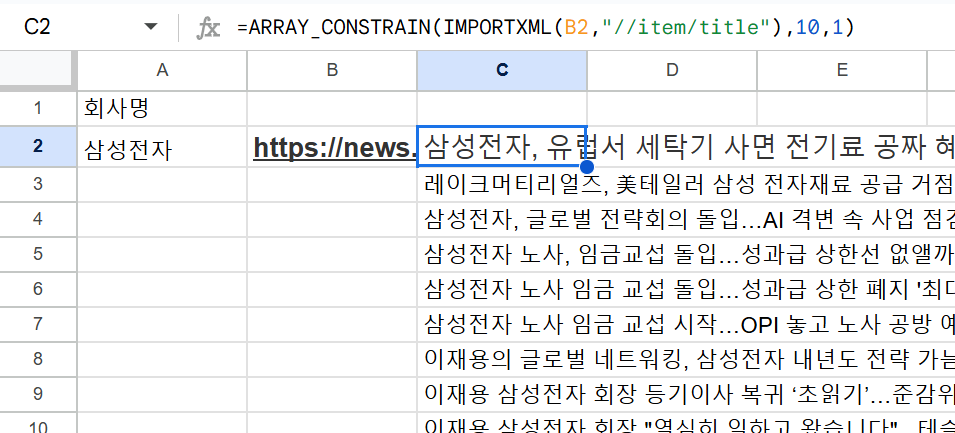Click empty cell B1

click(332, 108)
